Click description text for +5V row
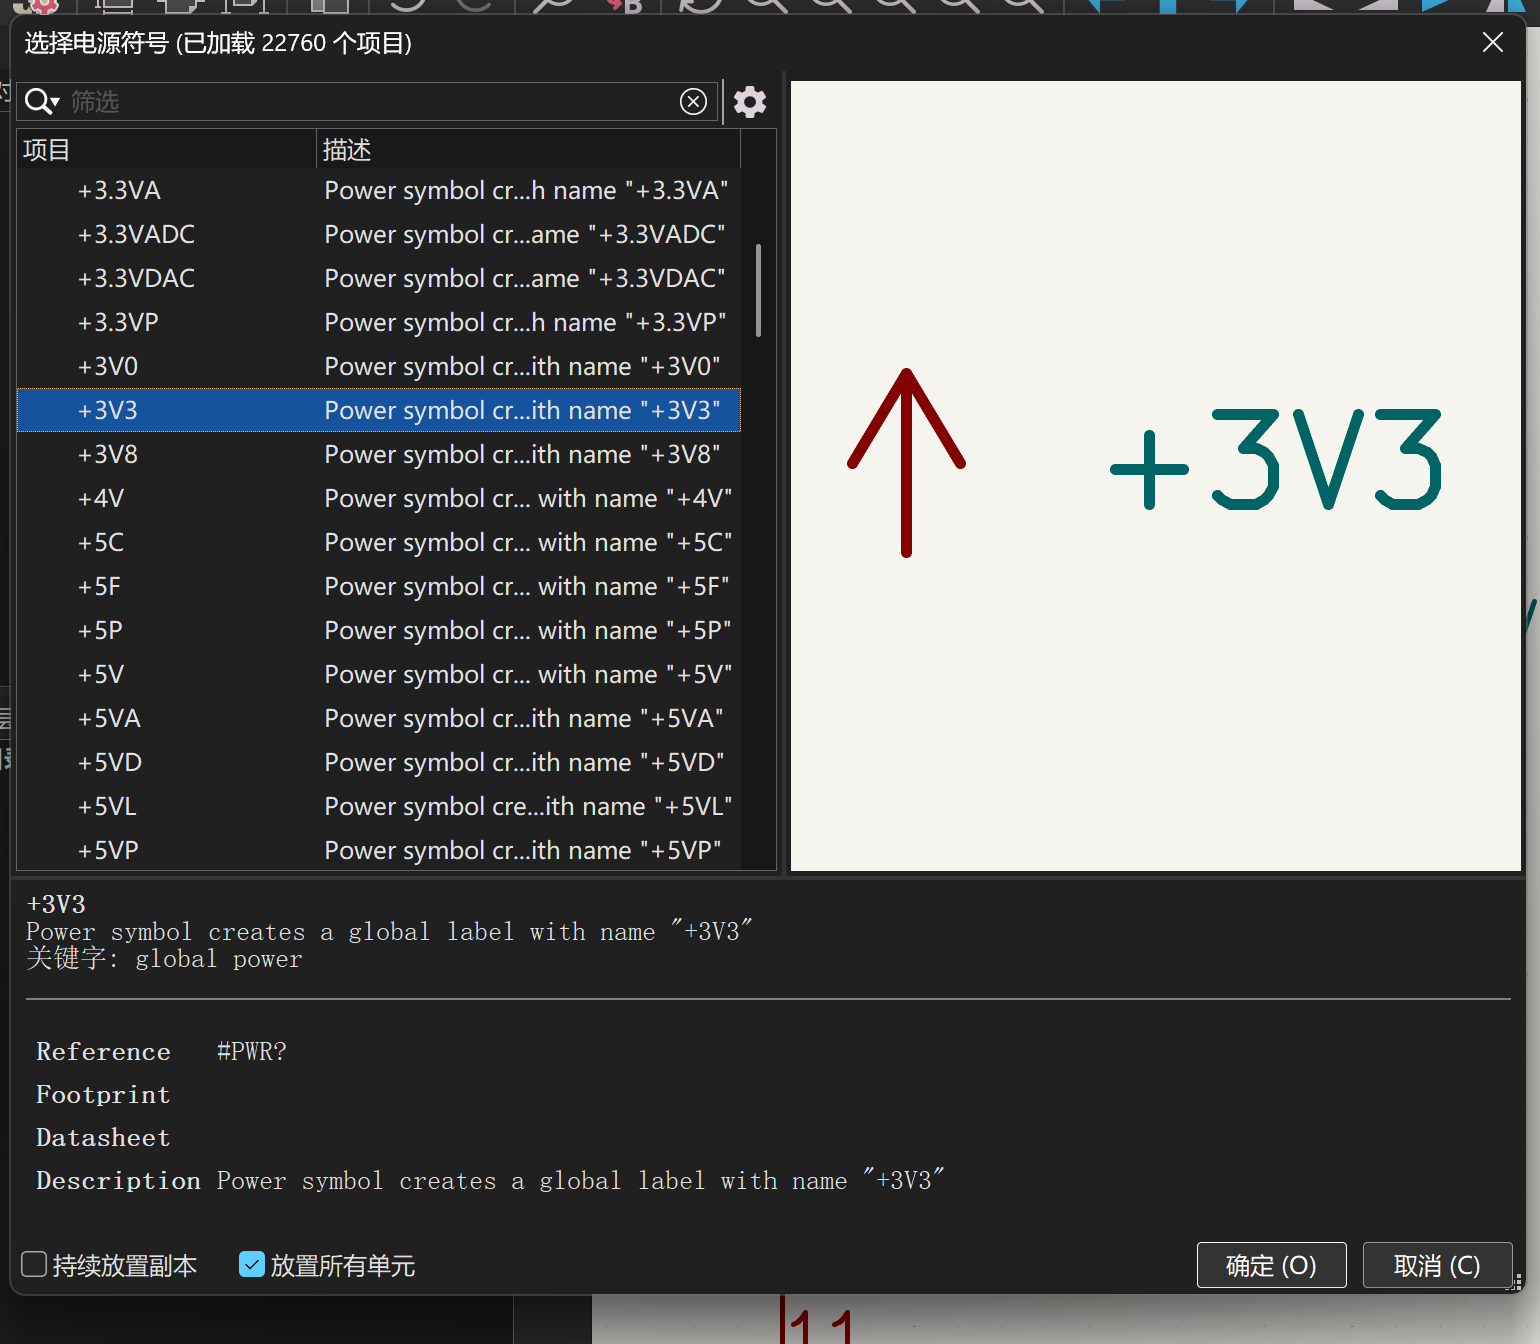1540x1344 pixels. tap(528, 674)
